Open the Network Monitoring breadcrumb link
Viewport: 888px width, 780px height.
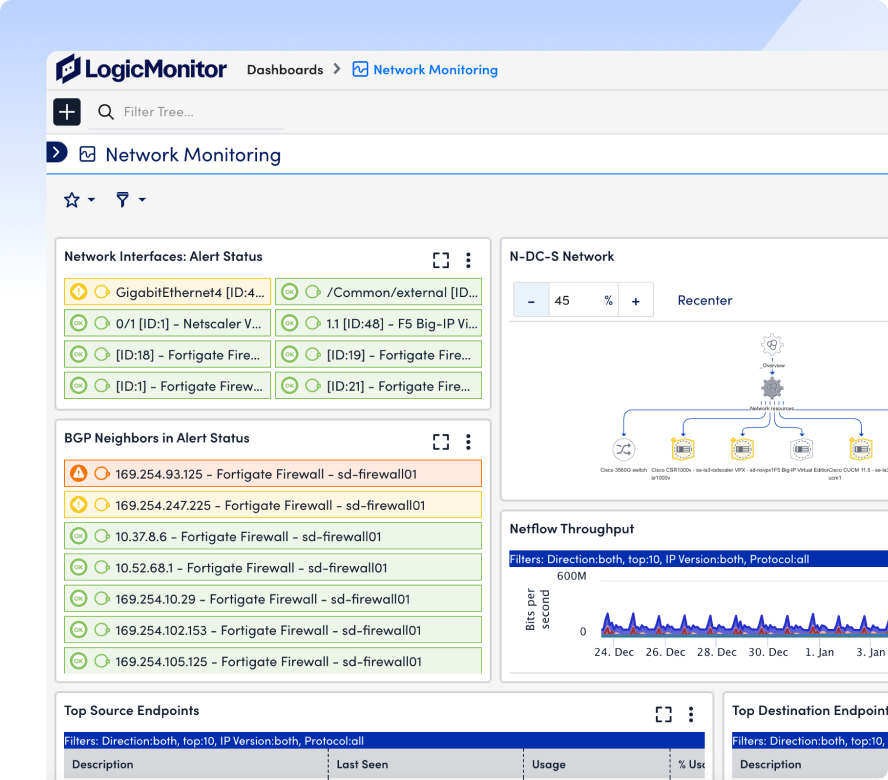[425, 70]
